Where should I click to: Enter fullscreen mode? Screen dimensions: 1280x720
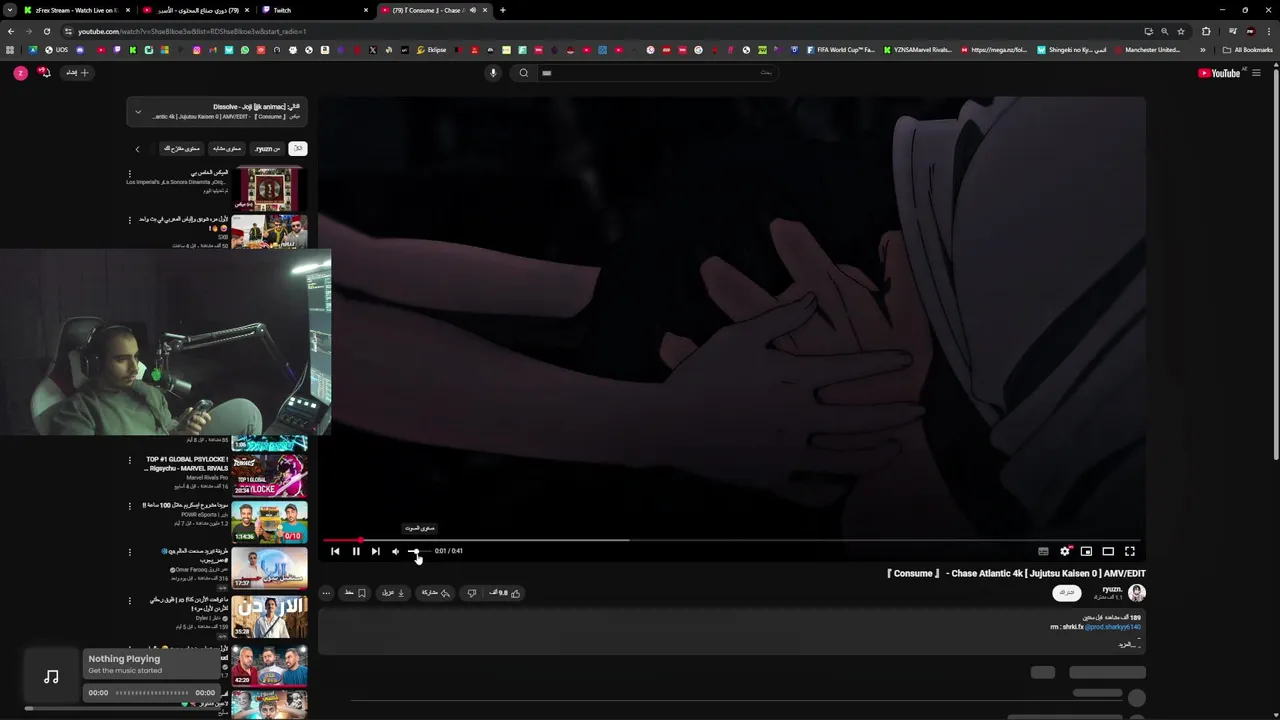(x=1130, y=551)
